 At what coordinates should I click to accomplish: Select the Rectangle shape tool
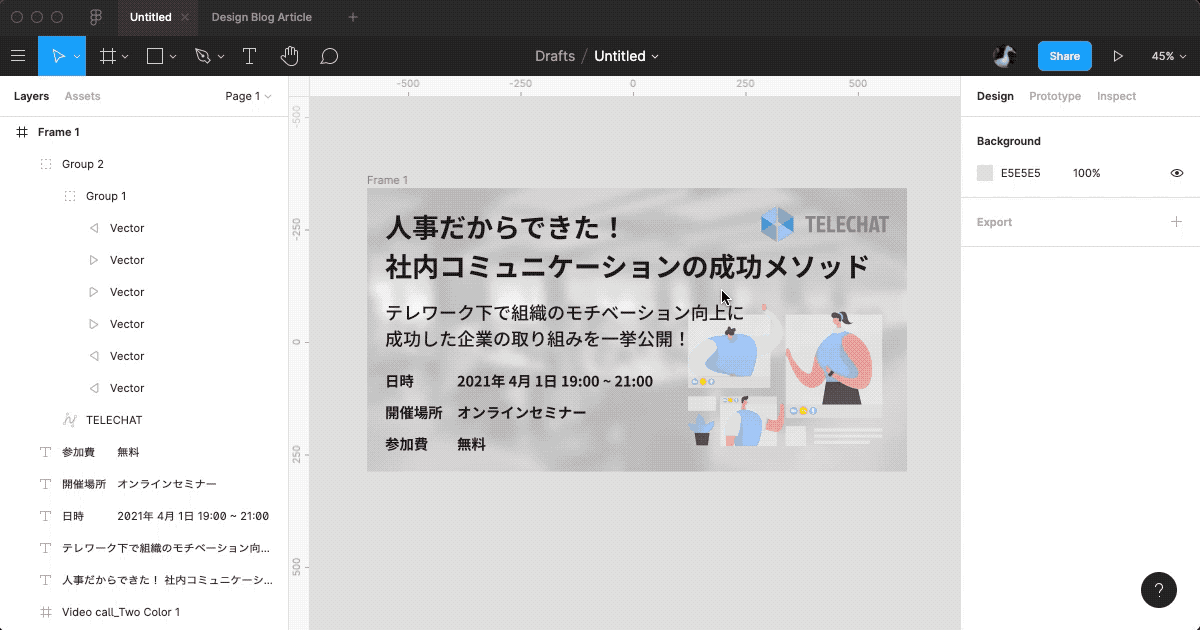pyautogui.click(x=155, y=56)
